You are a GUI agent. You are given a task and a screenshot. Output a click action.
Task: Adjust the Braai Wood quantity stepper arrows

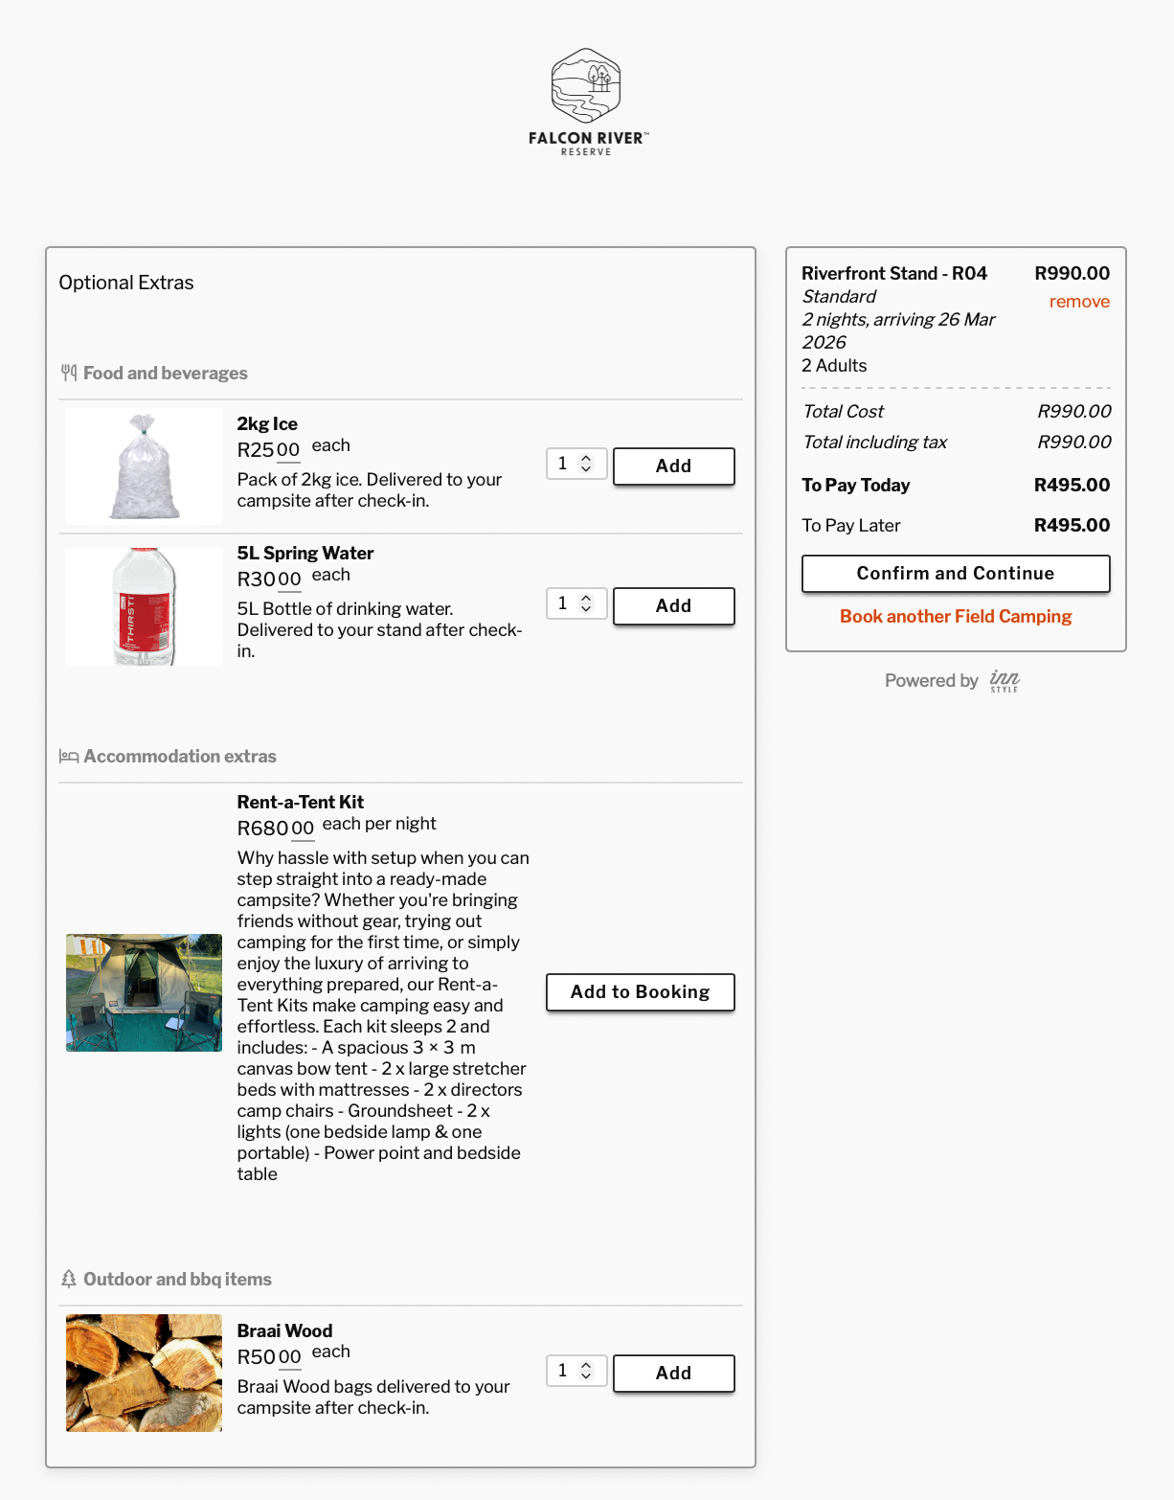pyautogui.click(x=586, y=1371)
